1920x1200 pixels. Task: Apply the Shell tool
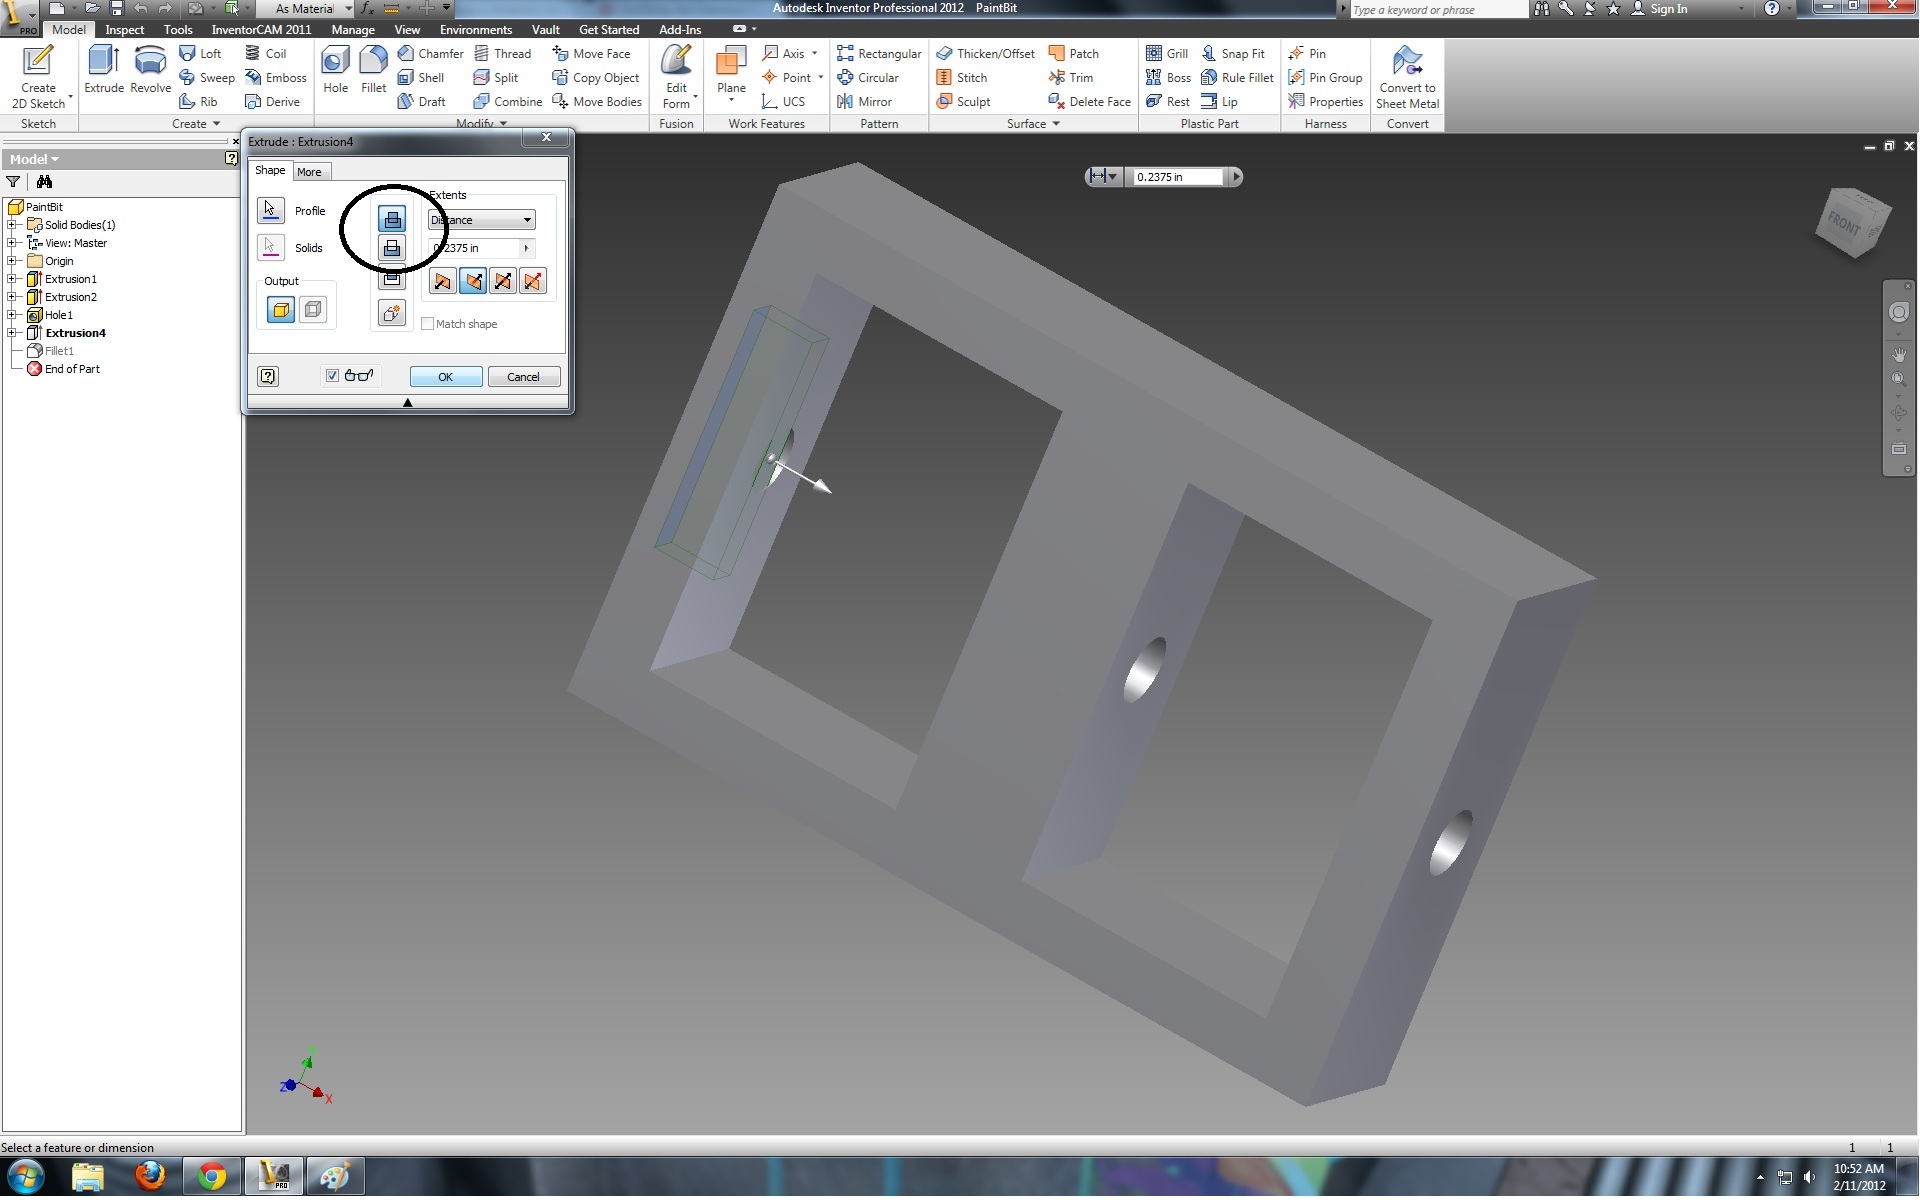click(x=421, y=77)
